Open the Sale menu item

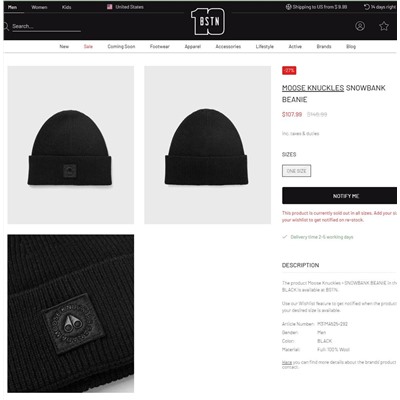tap(88, 46)
